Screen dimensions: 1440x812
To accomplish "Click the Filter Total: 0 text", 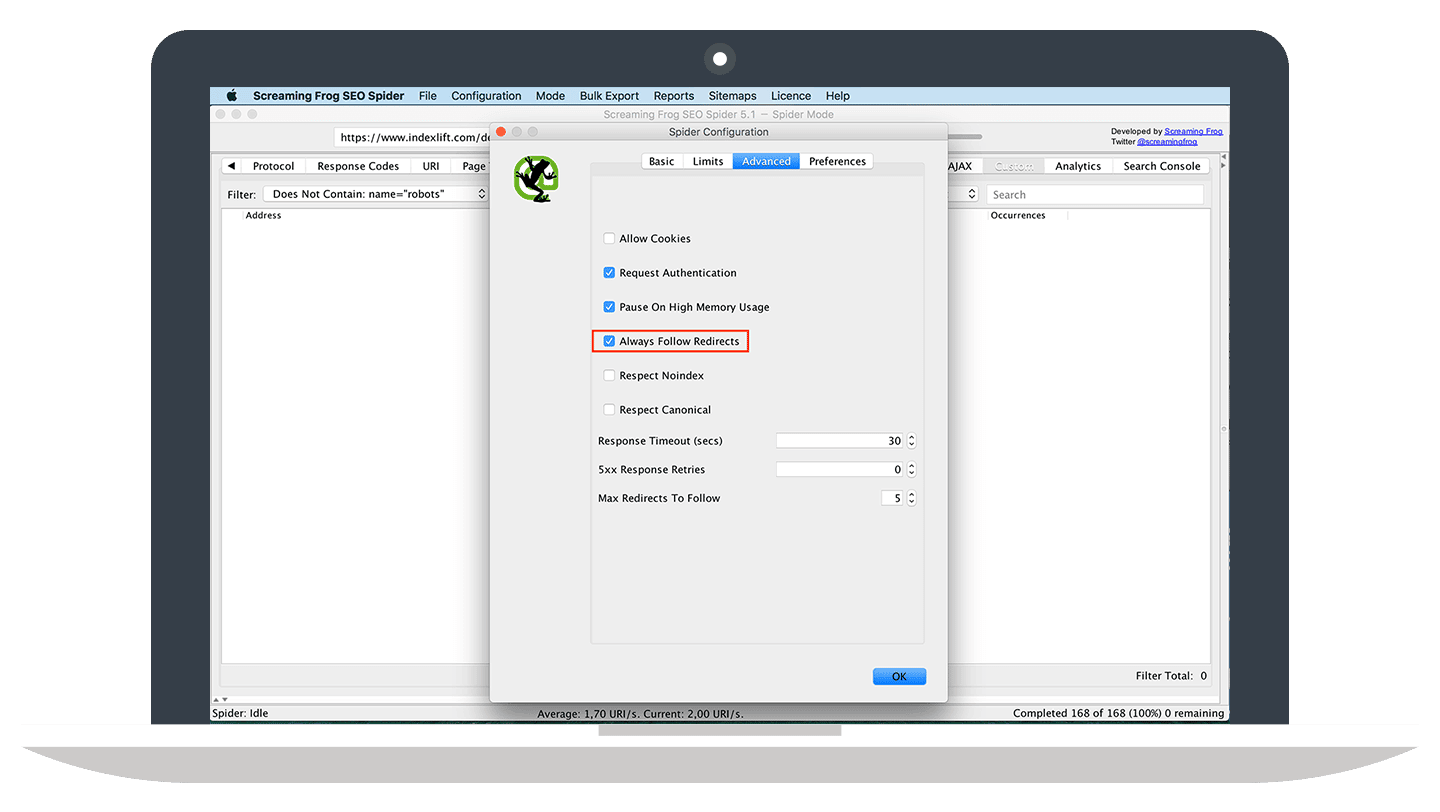I will pyautogui.click(x=1171, y=676).
